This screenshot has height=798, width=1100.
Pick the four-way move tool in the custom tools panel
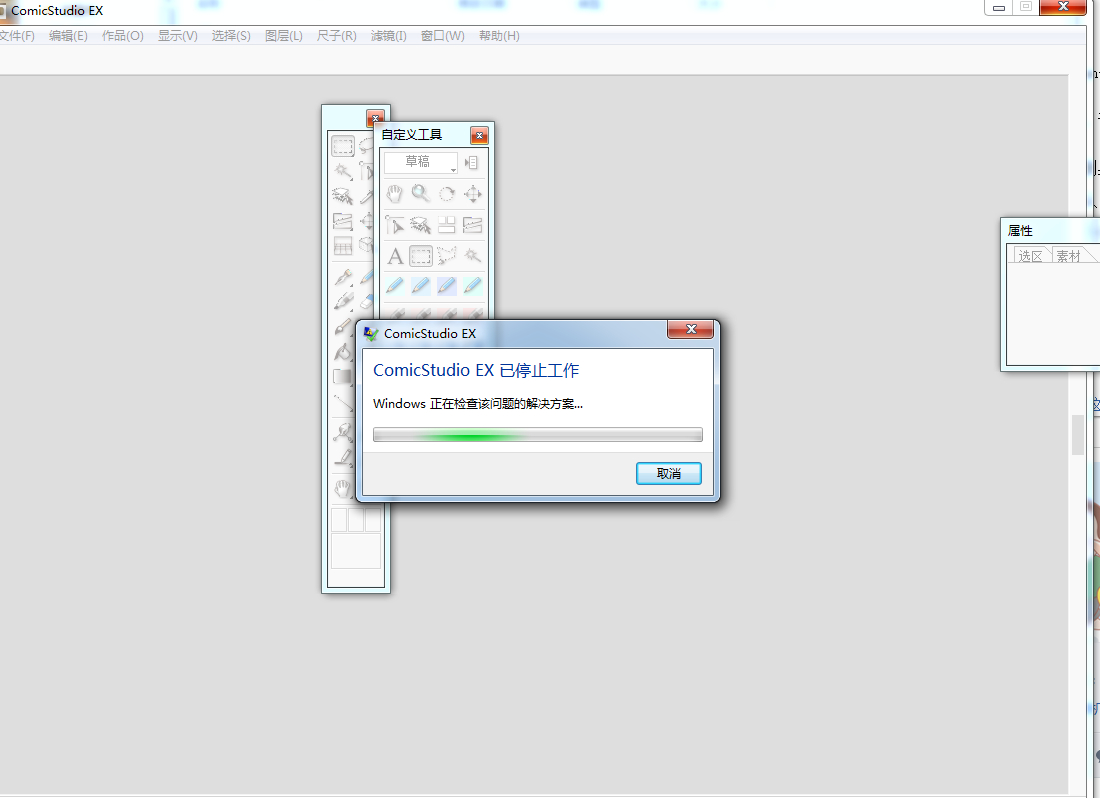473,194
